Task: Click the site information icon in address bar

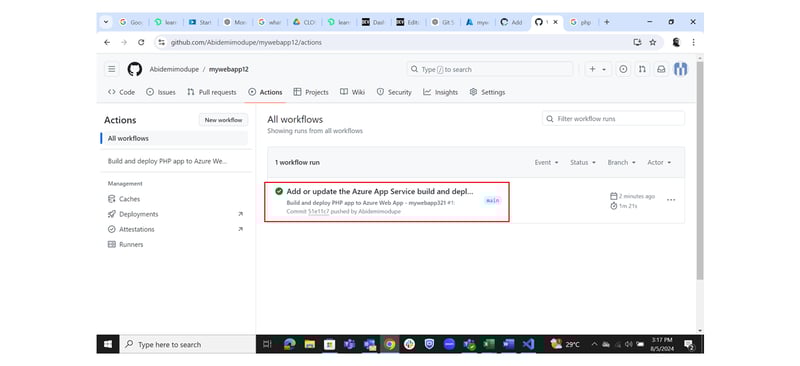Action: [x=161, y=42]
